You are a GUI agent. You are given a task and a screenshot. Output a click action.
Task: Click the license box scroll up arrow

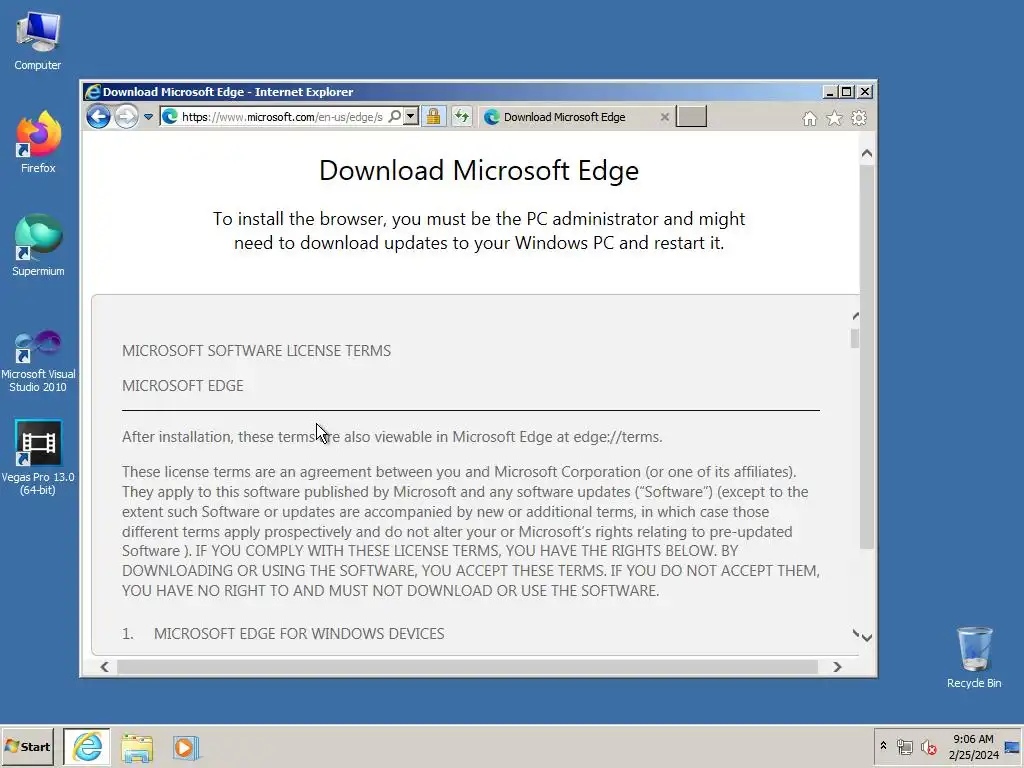[855, 316]
